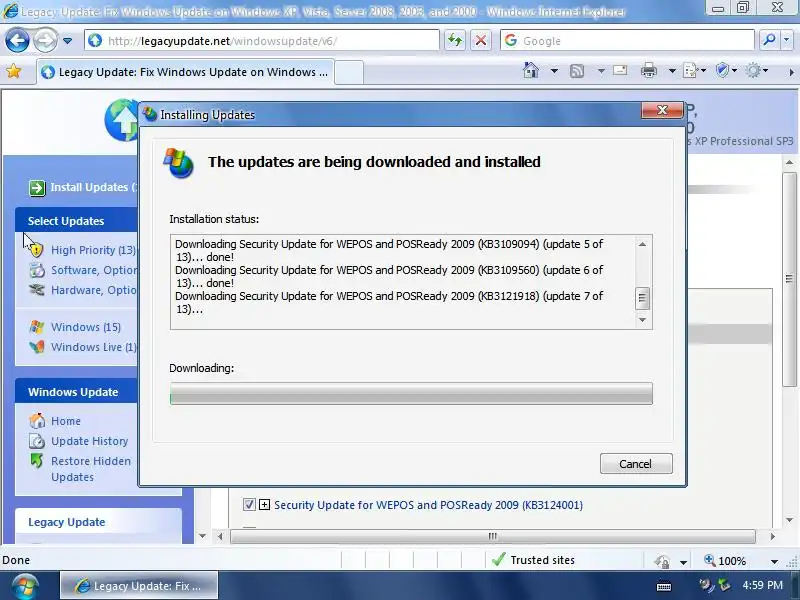This screenshot has height=600, width=800.
Task: Click Restore Hidden Updates green icon
Action: (x=37, y=461)
